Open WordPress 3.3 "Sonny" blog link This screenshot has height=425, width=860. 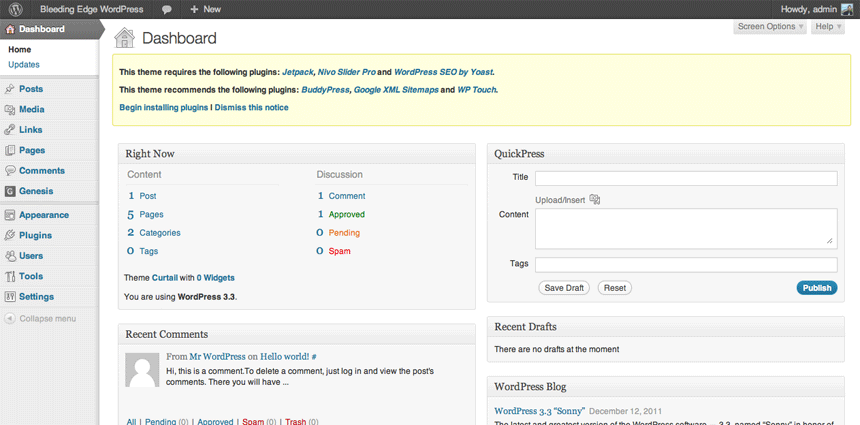pyautogui.click(x=540, y=411)
